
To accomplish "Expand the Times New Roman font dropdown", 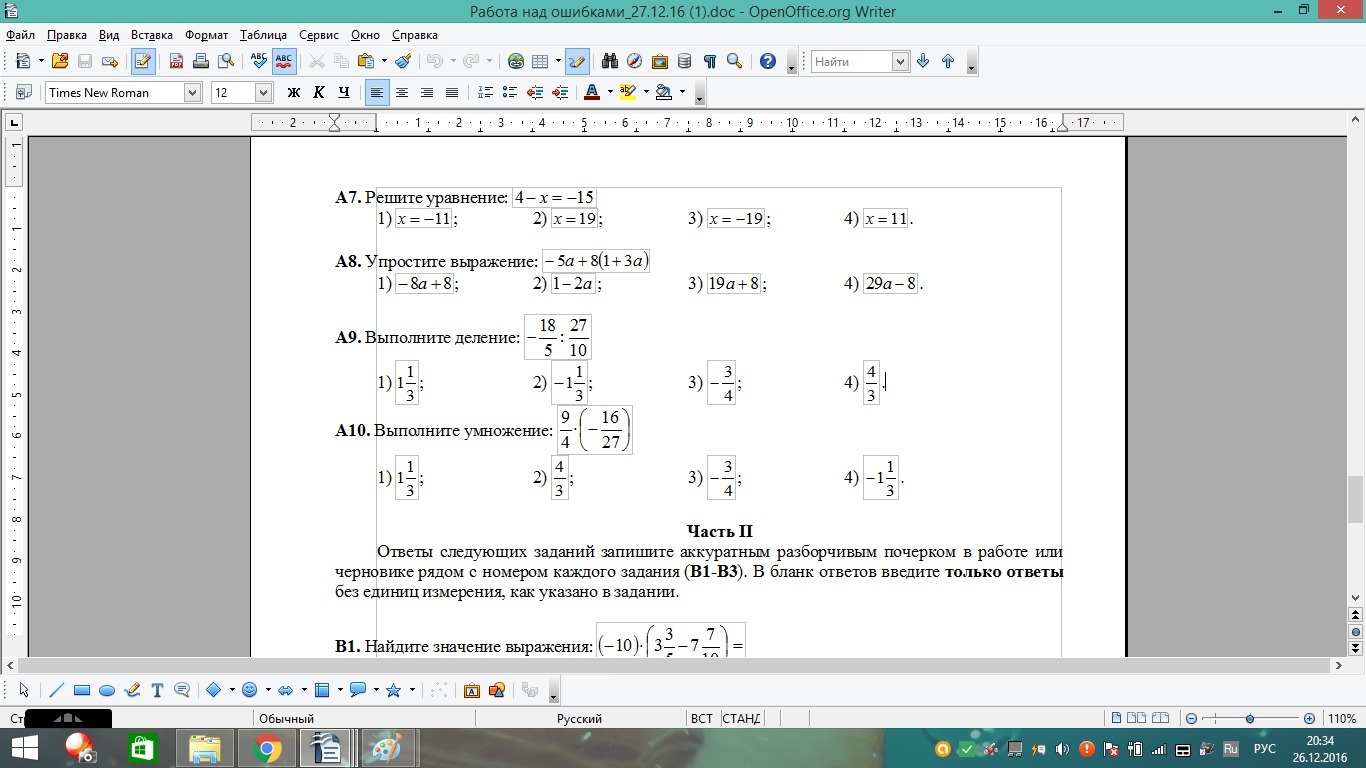I will click(192, 92).
